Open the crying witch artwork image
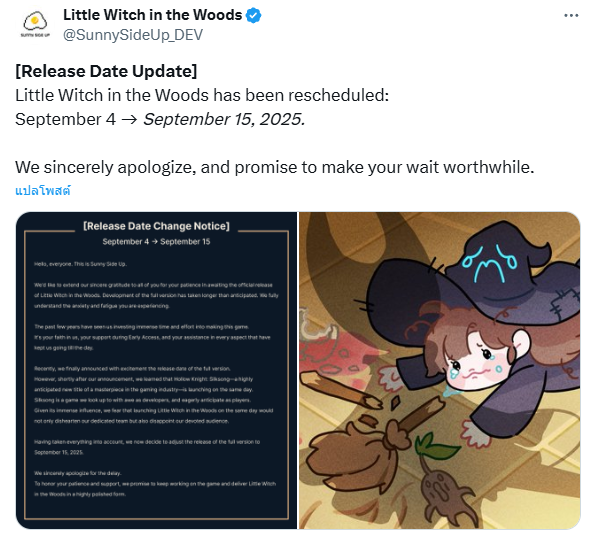The image size is (594, 543). point(439,370)
